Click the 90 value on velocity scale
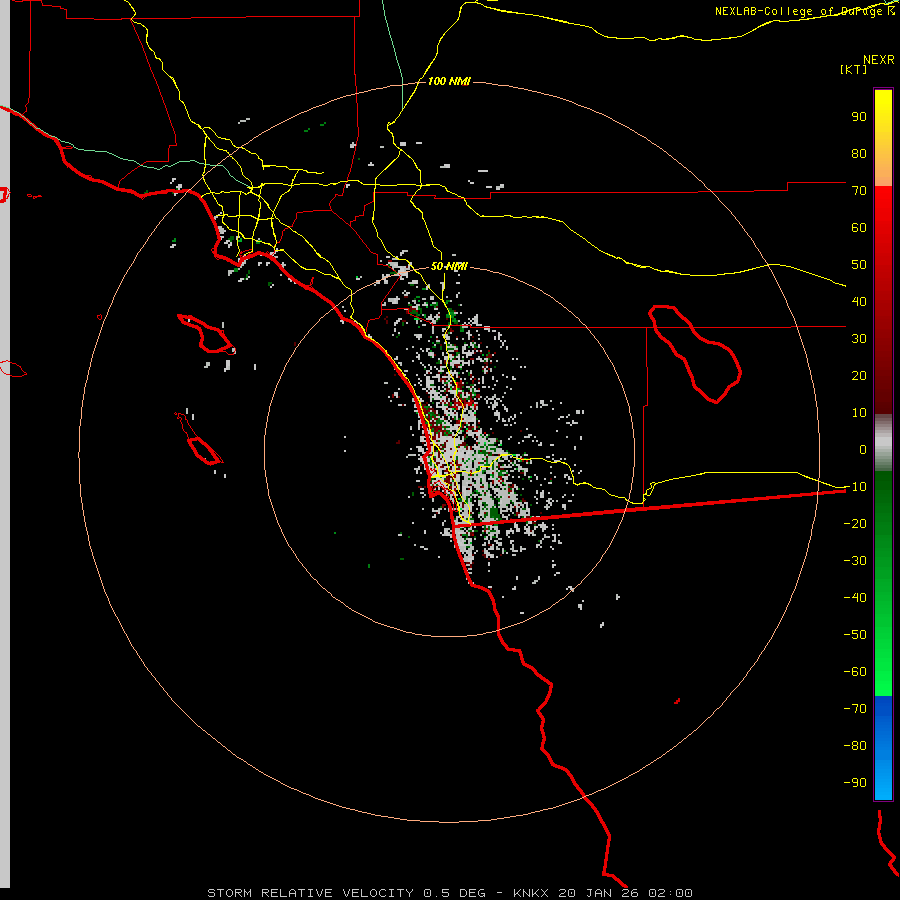The image size is (900, 900). pos(859,117)
